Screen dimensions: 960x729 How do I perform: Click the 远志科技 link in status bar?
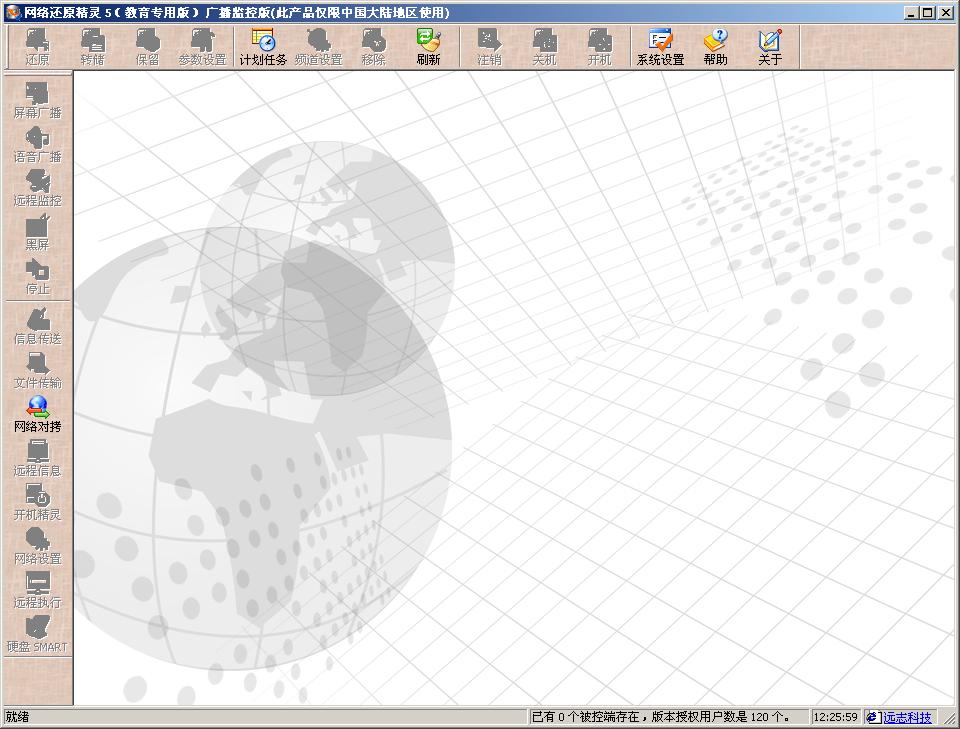pos(906,717)
